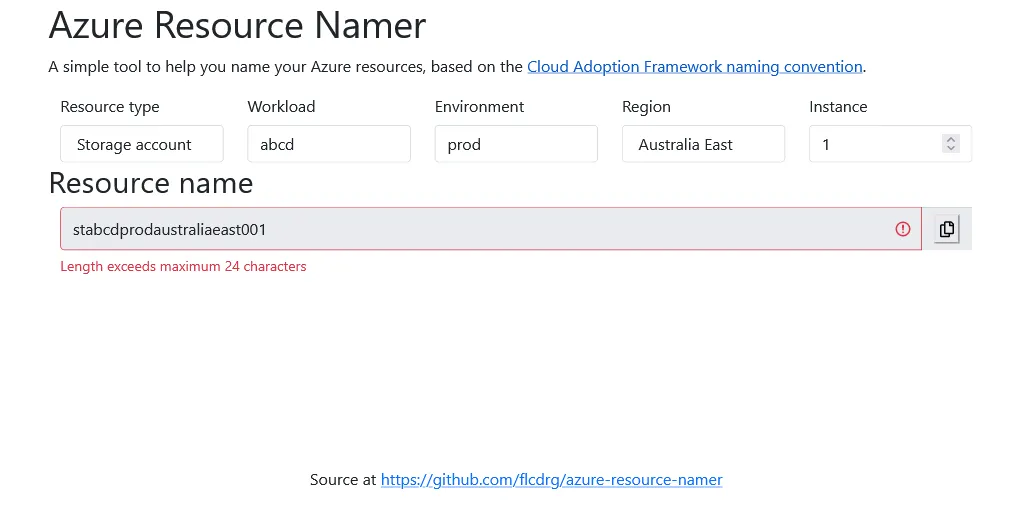Screen dimensions: 1033x507
Task: Click the Resource type label
Action: click(x=110, y=107)
